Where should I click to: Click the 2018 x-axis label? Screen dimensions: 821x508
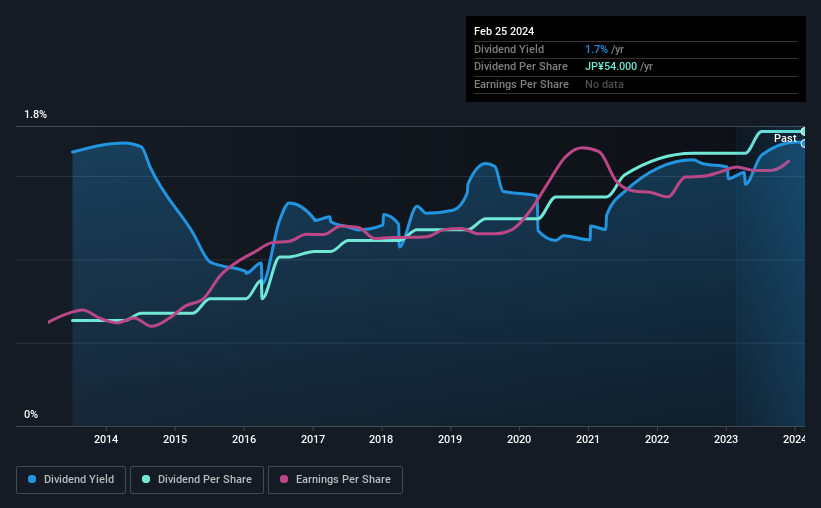(381, 439)
